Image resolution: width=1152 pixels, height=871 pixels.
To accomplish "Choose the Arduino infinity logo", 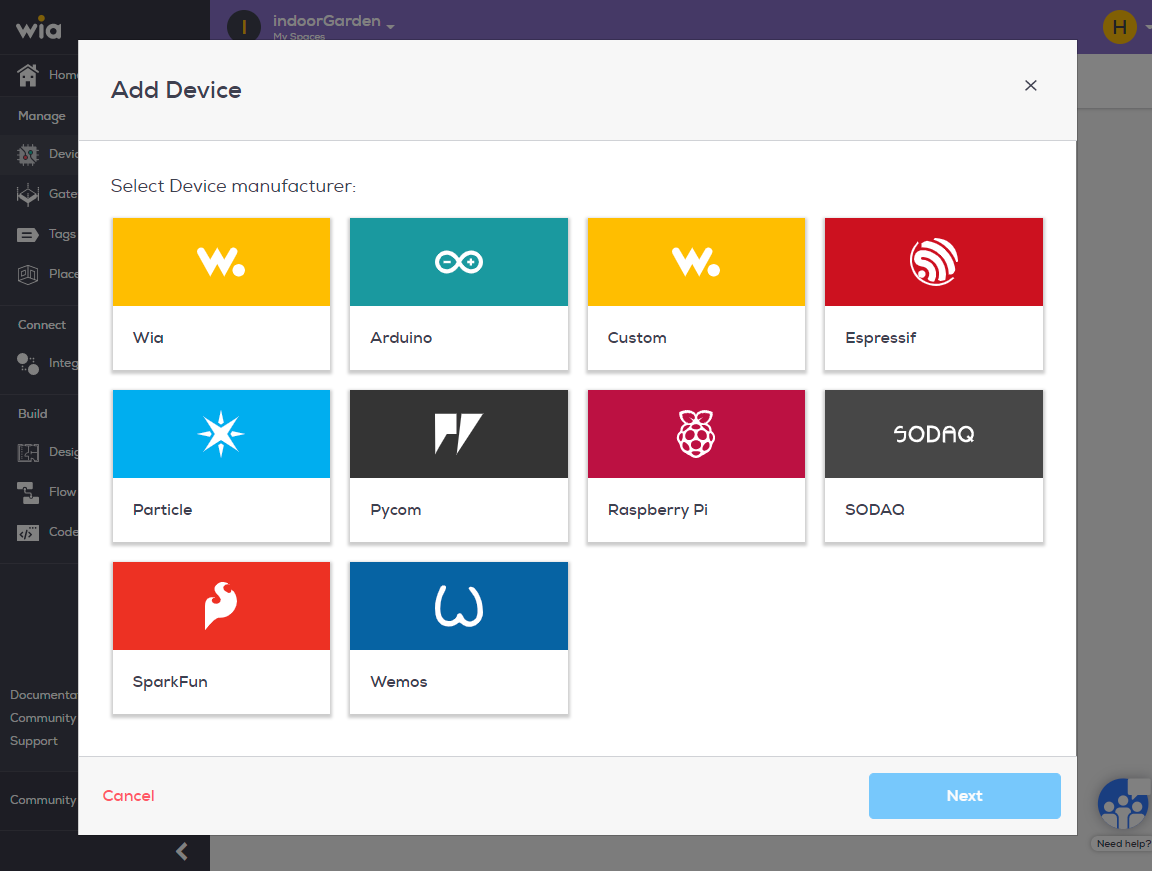I will pos(458,261).
